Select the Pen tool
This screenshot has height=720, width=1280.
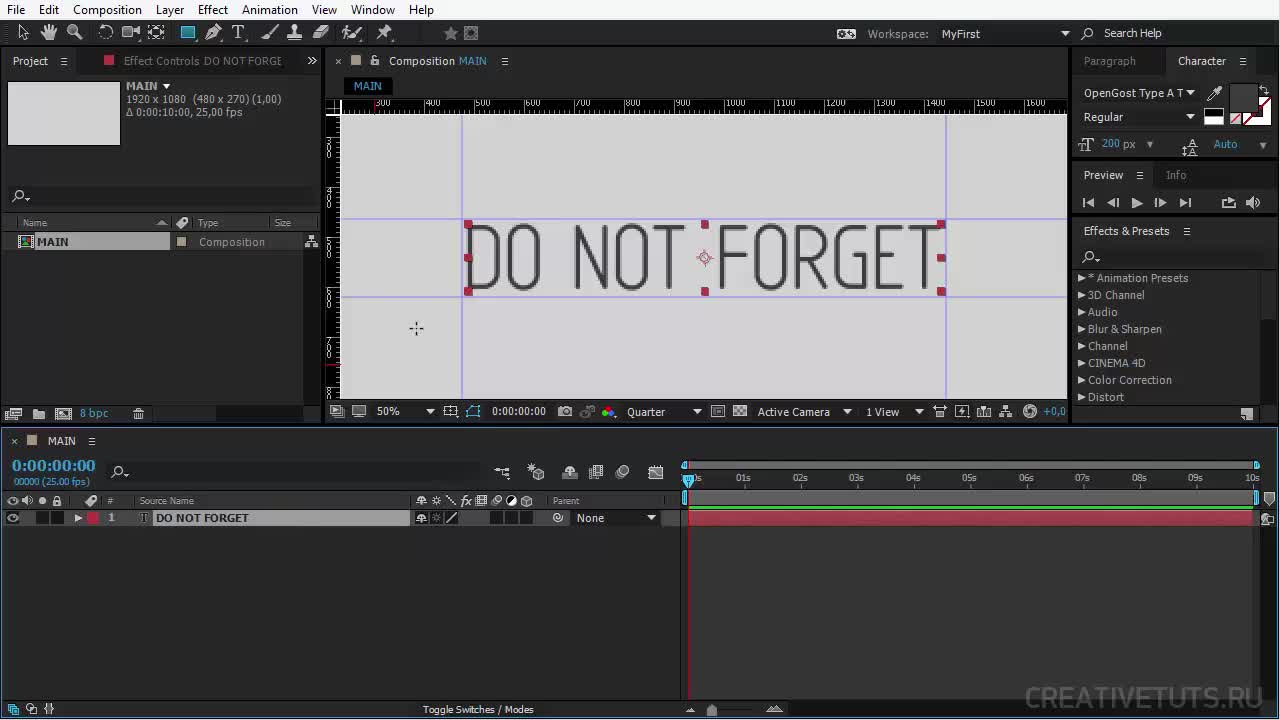[x=213, y=33]
